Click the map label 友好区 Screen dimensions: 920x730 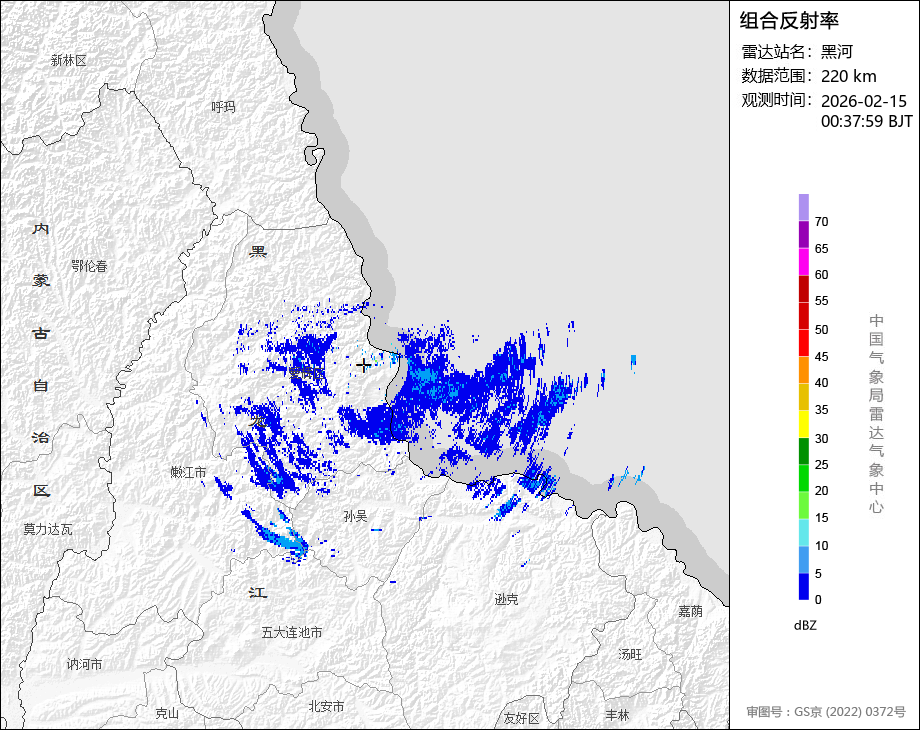[x=521, y=718]
